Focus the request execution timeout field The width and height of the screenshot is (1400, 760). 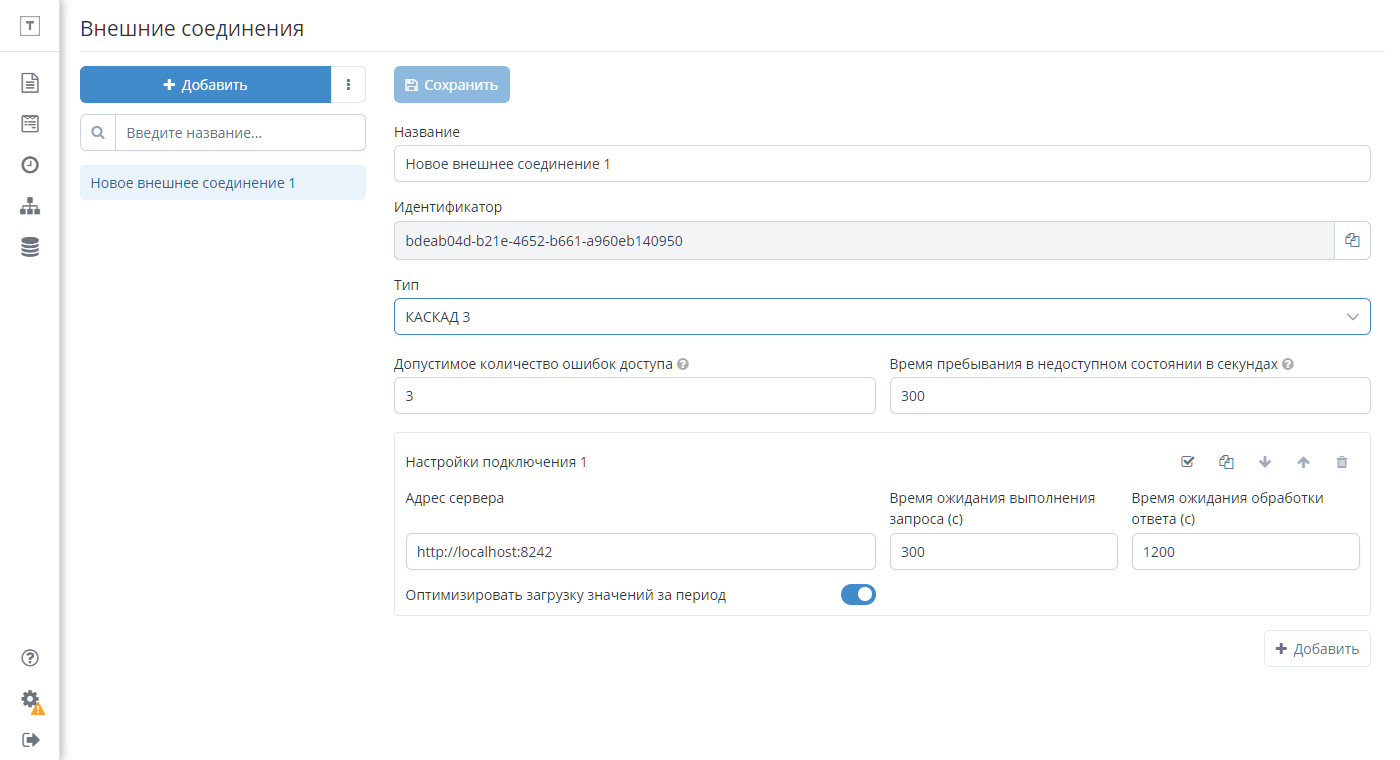[1004, 551]
